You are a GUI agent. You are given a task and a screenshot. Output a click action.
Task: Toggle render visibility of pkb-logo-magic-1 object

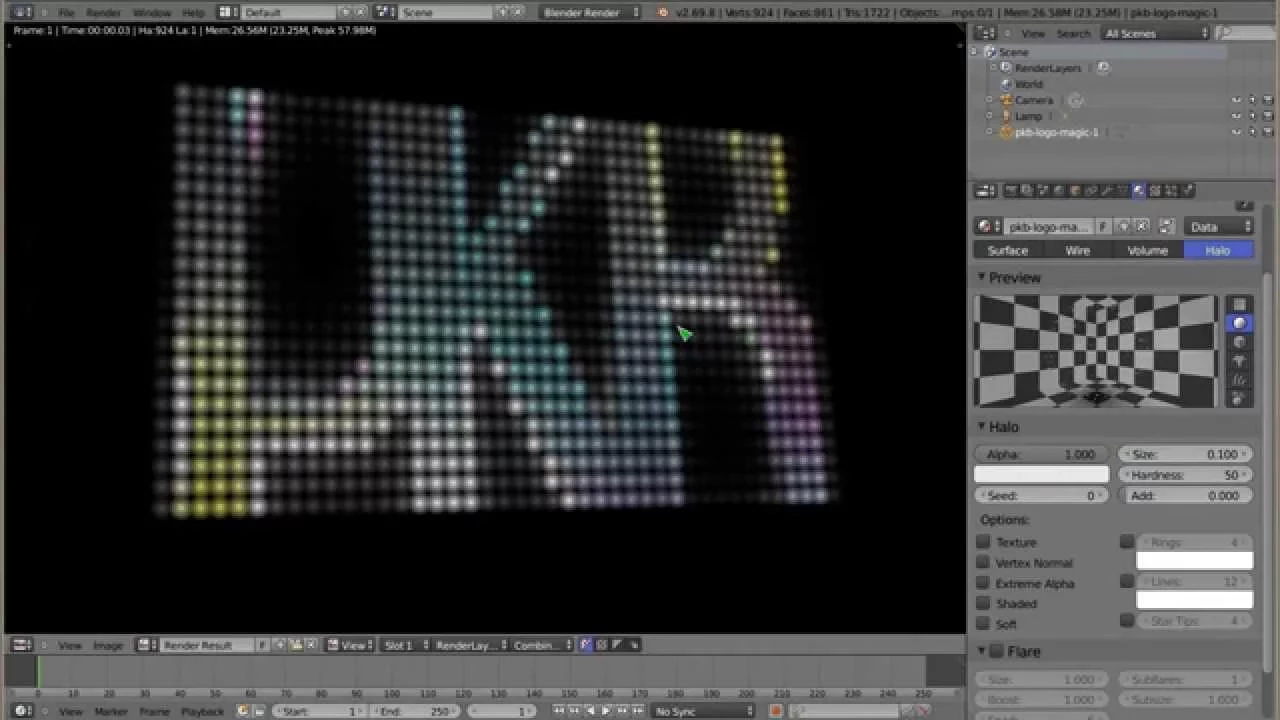click(1268, 132)
